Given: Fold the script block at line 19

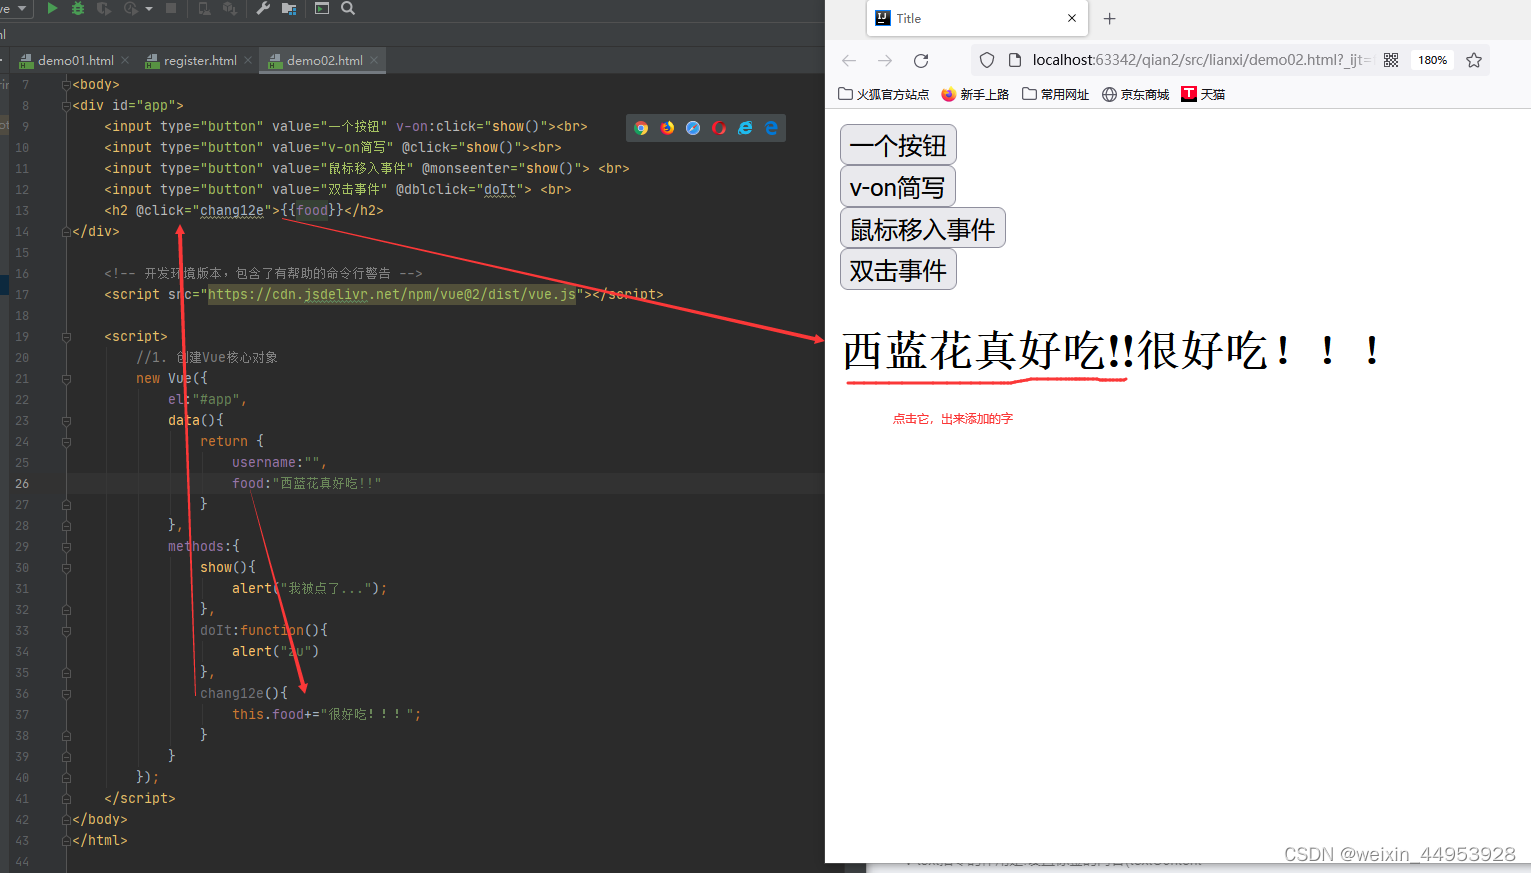Looking at the screenshot, I should 67,337.
